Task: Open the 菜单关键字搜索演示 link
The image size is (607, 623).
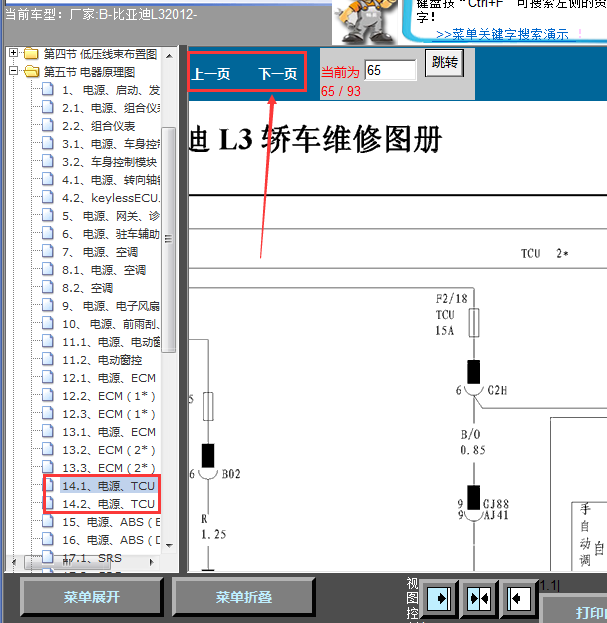Action: coord(502,35)
